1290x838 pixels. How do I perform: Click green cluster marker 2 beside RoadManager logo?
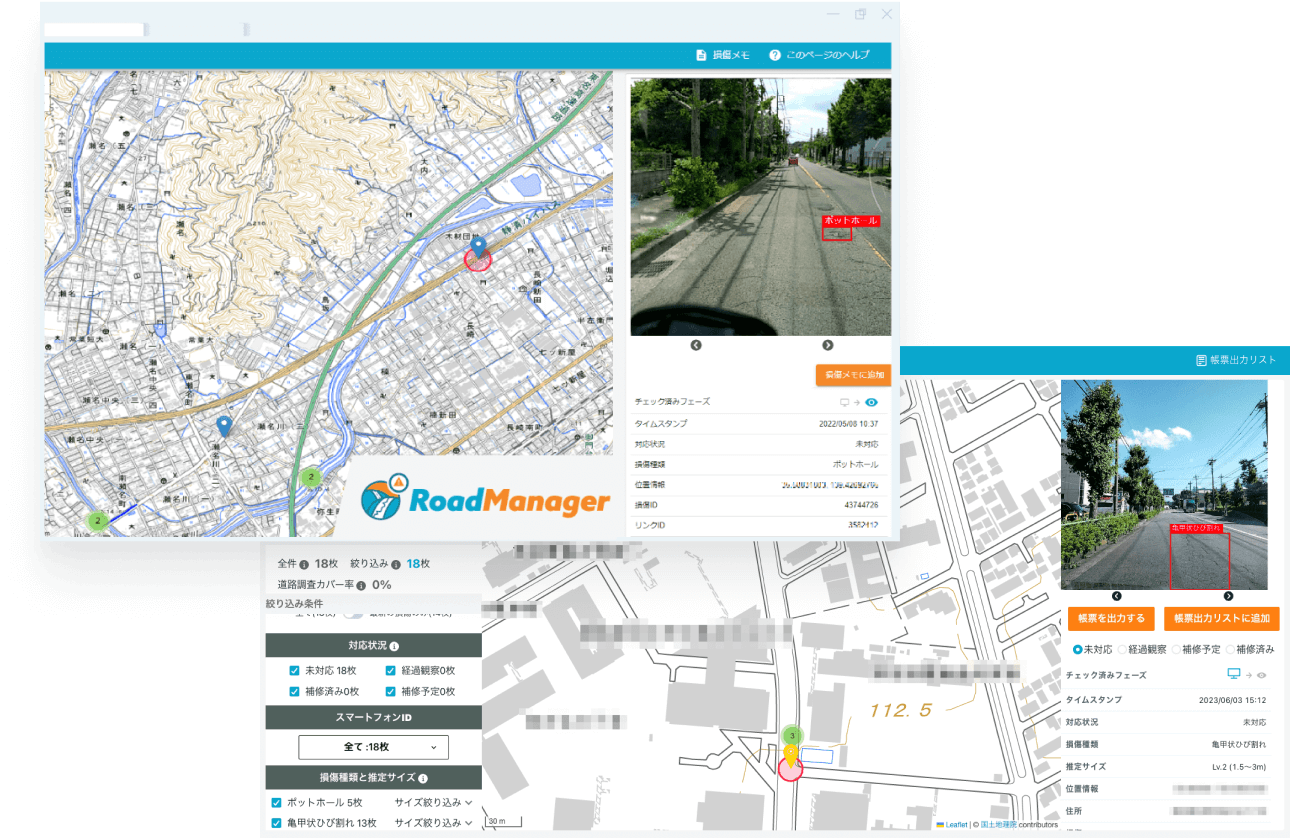coord(311,477)
